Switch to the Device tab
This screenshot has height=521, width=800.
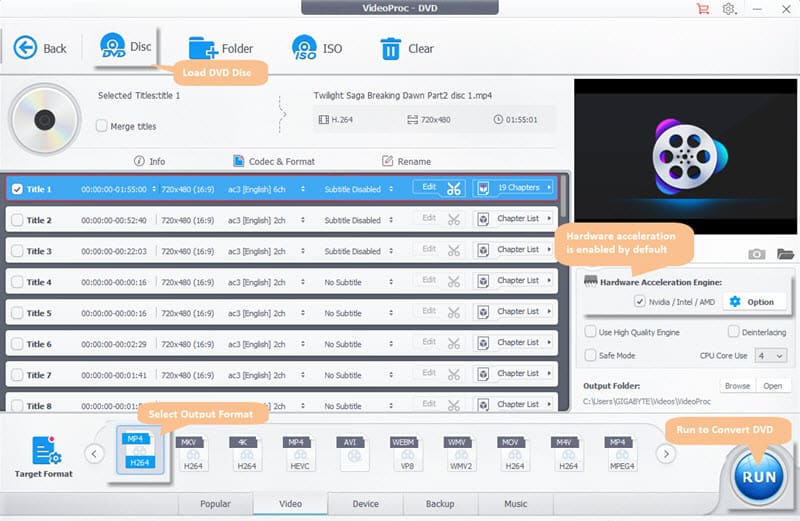point(366,504)
